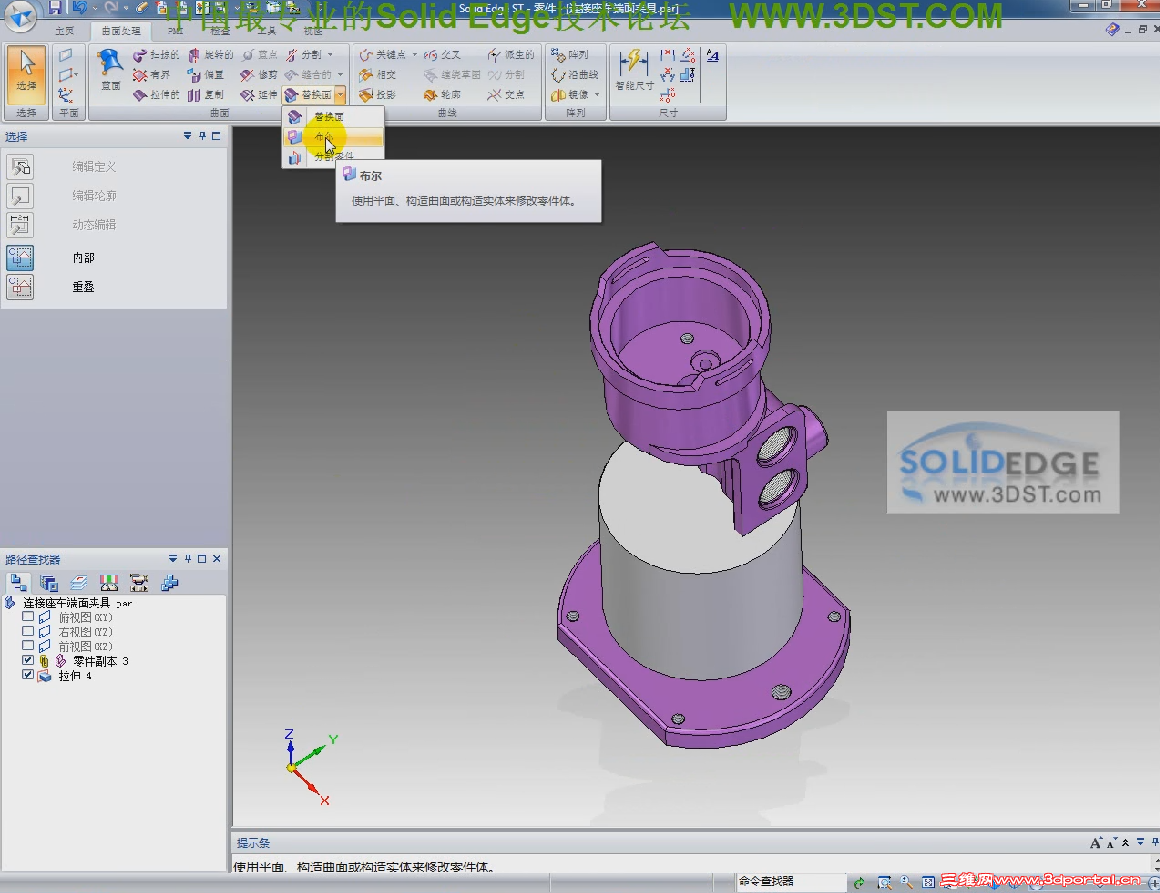Choose the 拉伸的 extruded surface command
The image size is (1160, 893).
click(155, 95)
